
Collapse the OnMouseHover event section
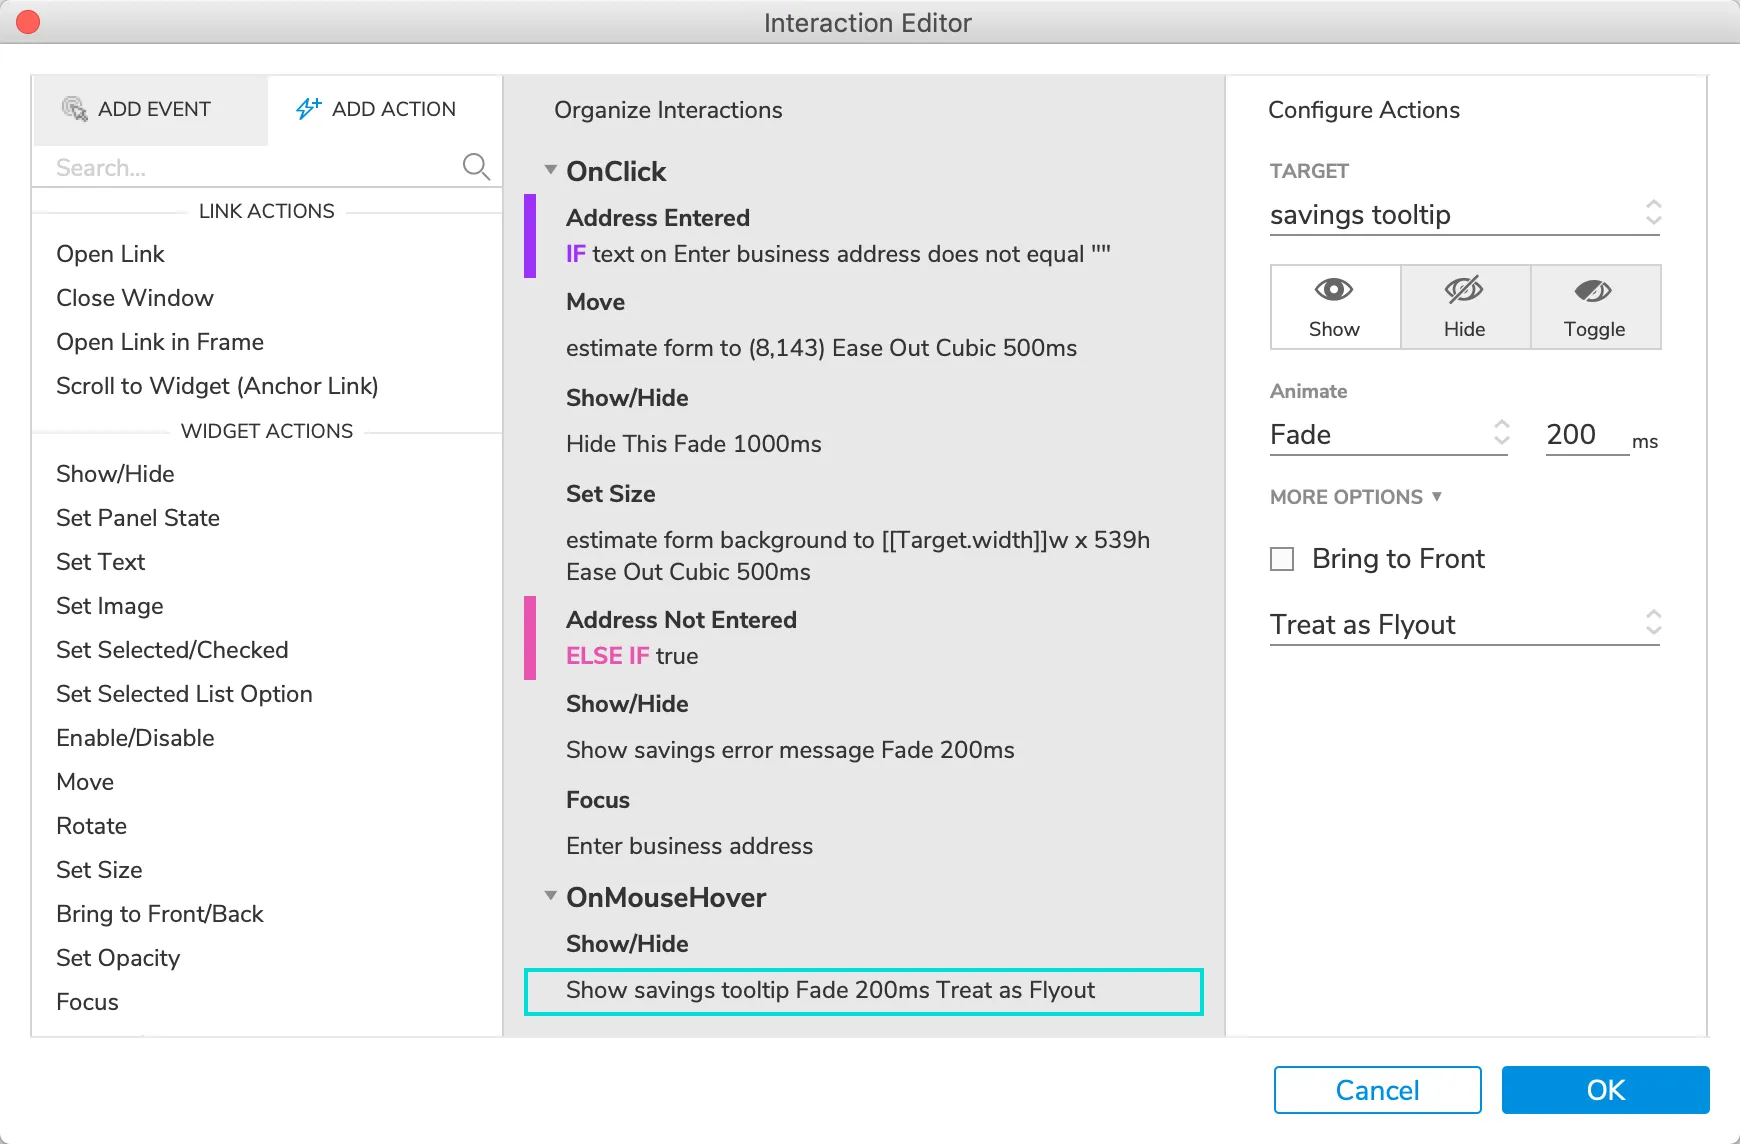pyautogui.click(x=550, y=896)
